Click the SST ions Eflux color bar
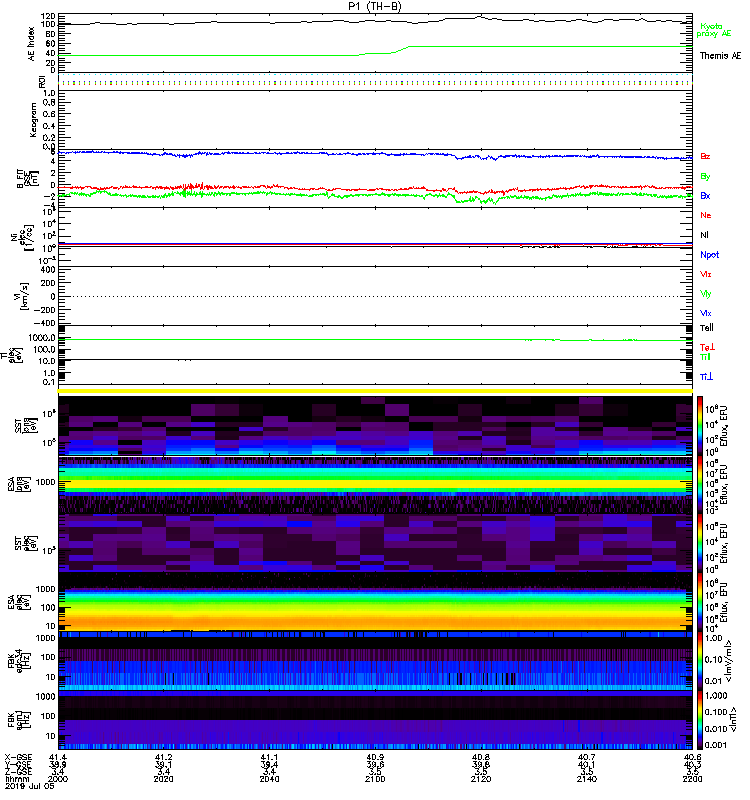Image resolution: width=750 pixels, height=800 pixels. pyautogui.click(x=700, y=426)
